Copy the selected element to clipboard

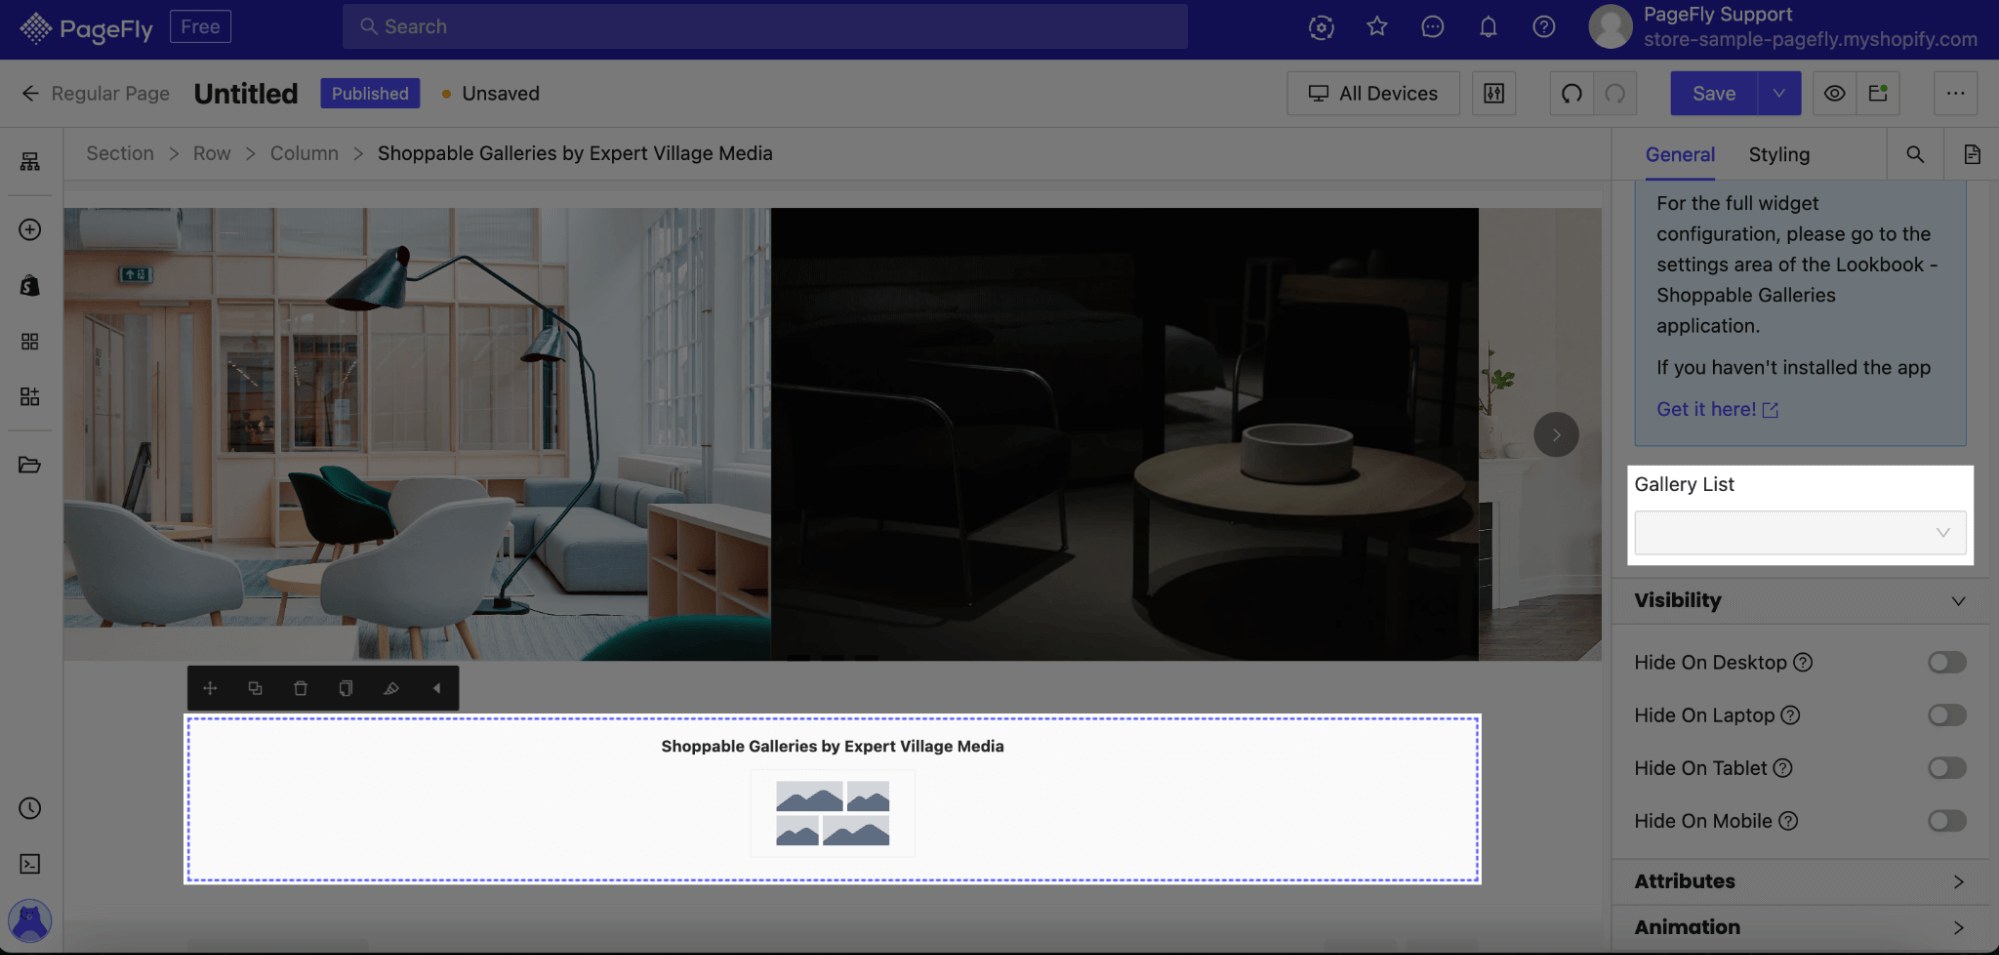pyautogui.click(x=346, y=688)
